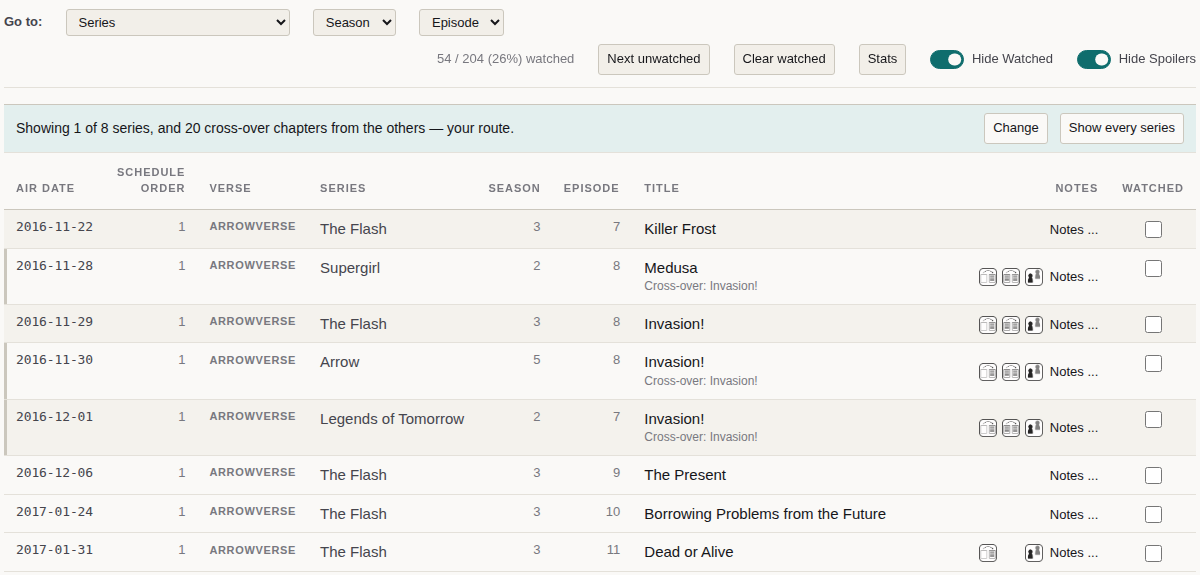This screenshot has width=1200, height=575.
Task: Click the single-page book icon in Supergirl Medusa row
Action: point(988,277)
